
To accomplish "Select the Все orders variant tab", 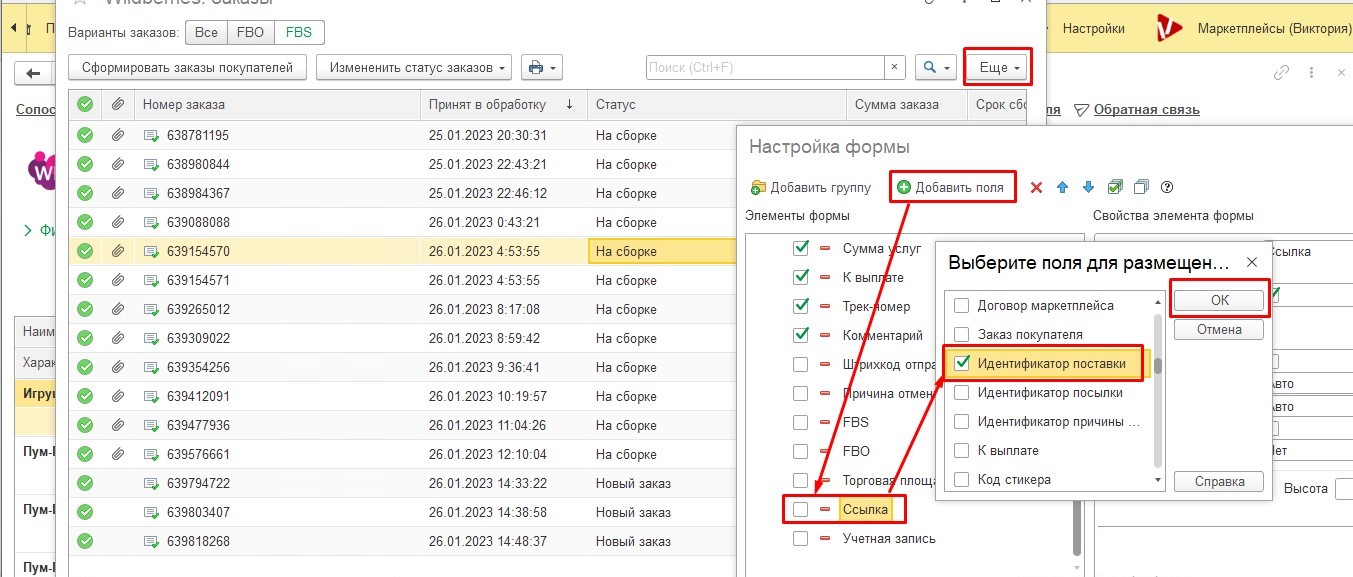I will 206,32.
